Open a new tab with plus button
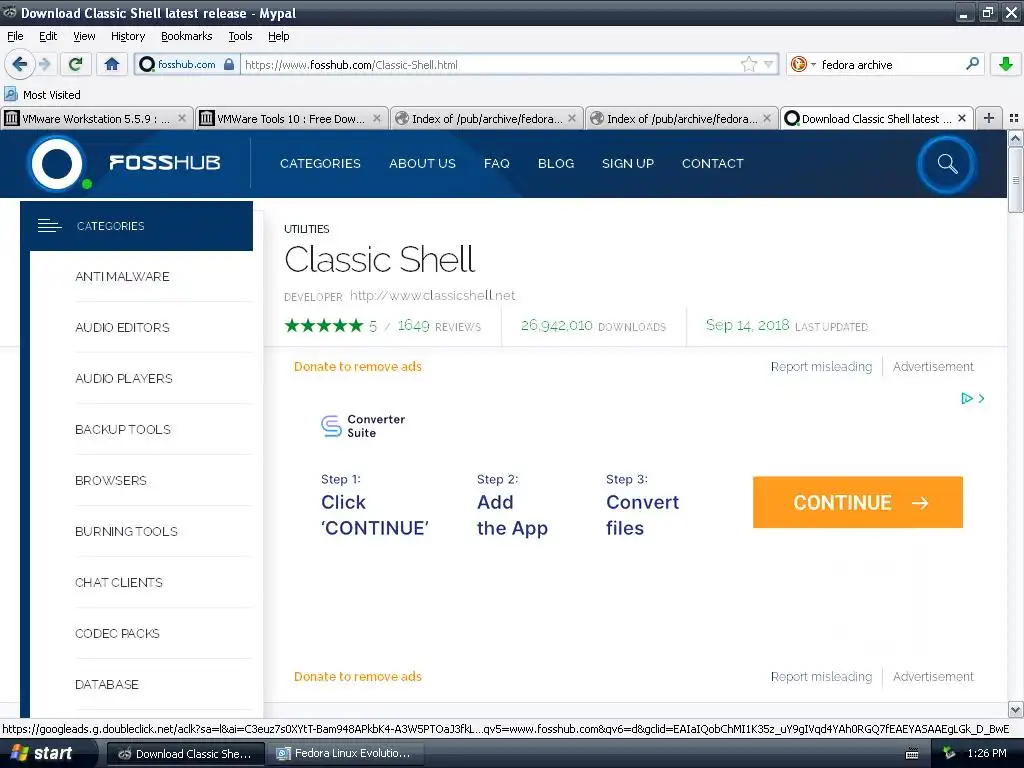Image resolution: width=1024 pixels, height=768 pixels. coord(989,118)
